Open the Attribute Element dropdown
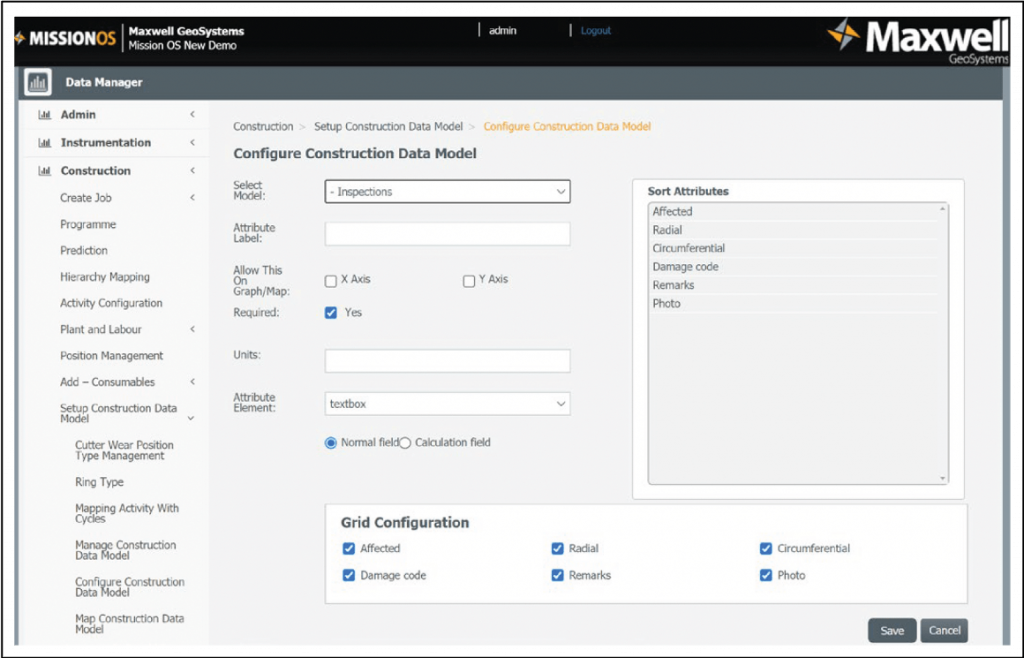1024x658 pixels. coord(446,403)
